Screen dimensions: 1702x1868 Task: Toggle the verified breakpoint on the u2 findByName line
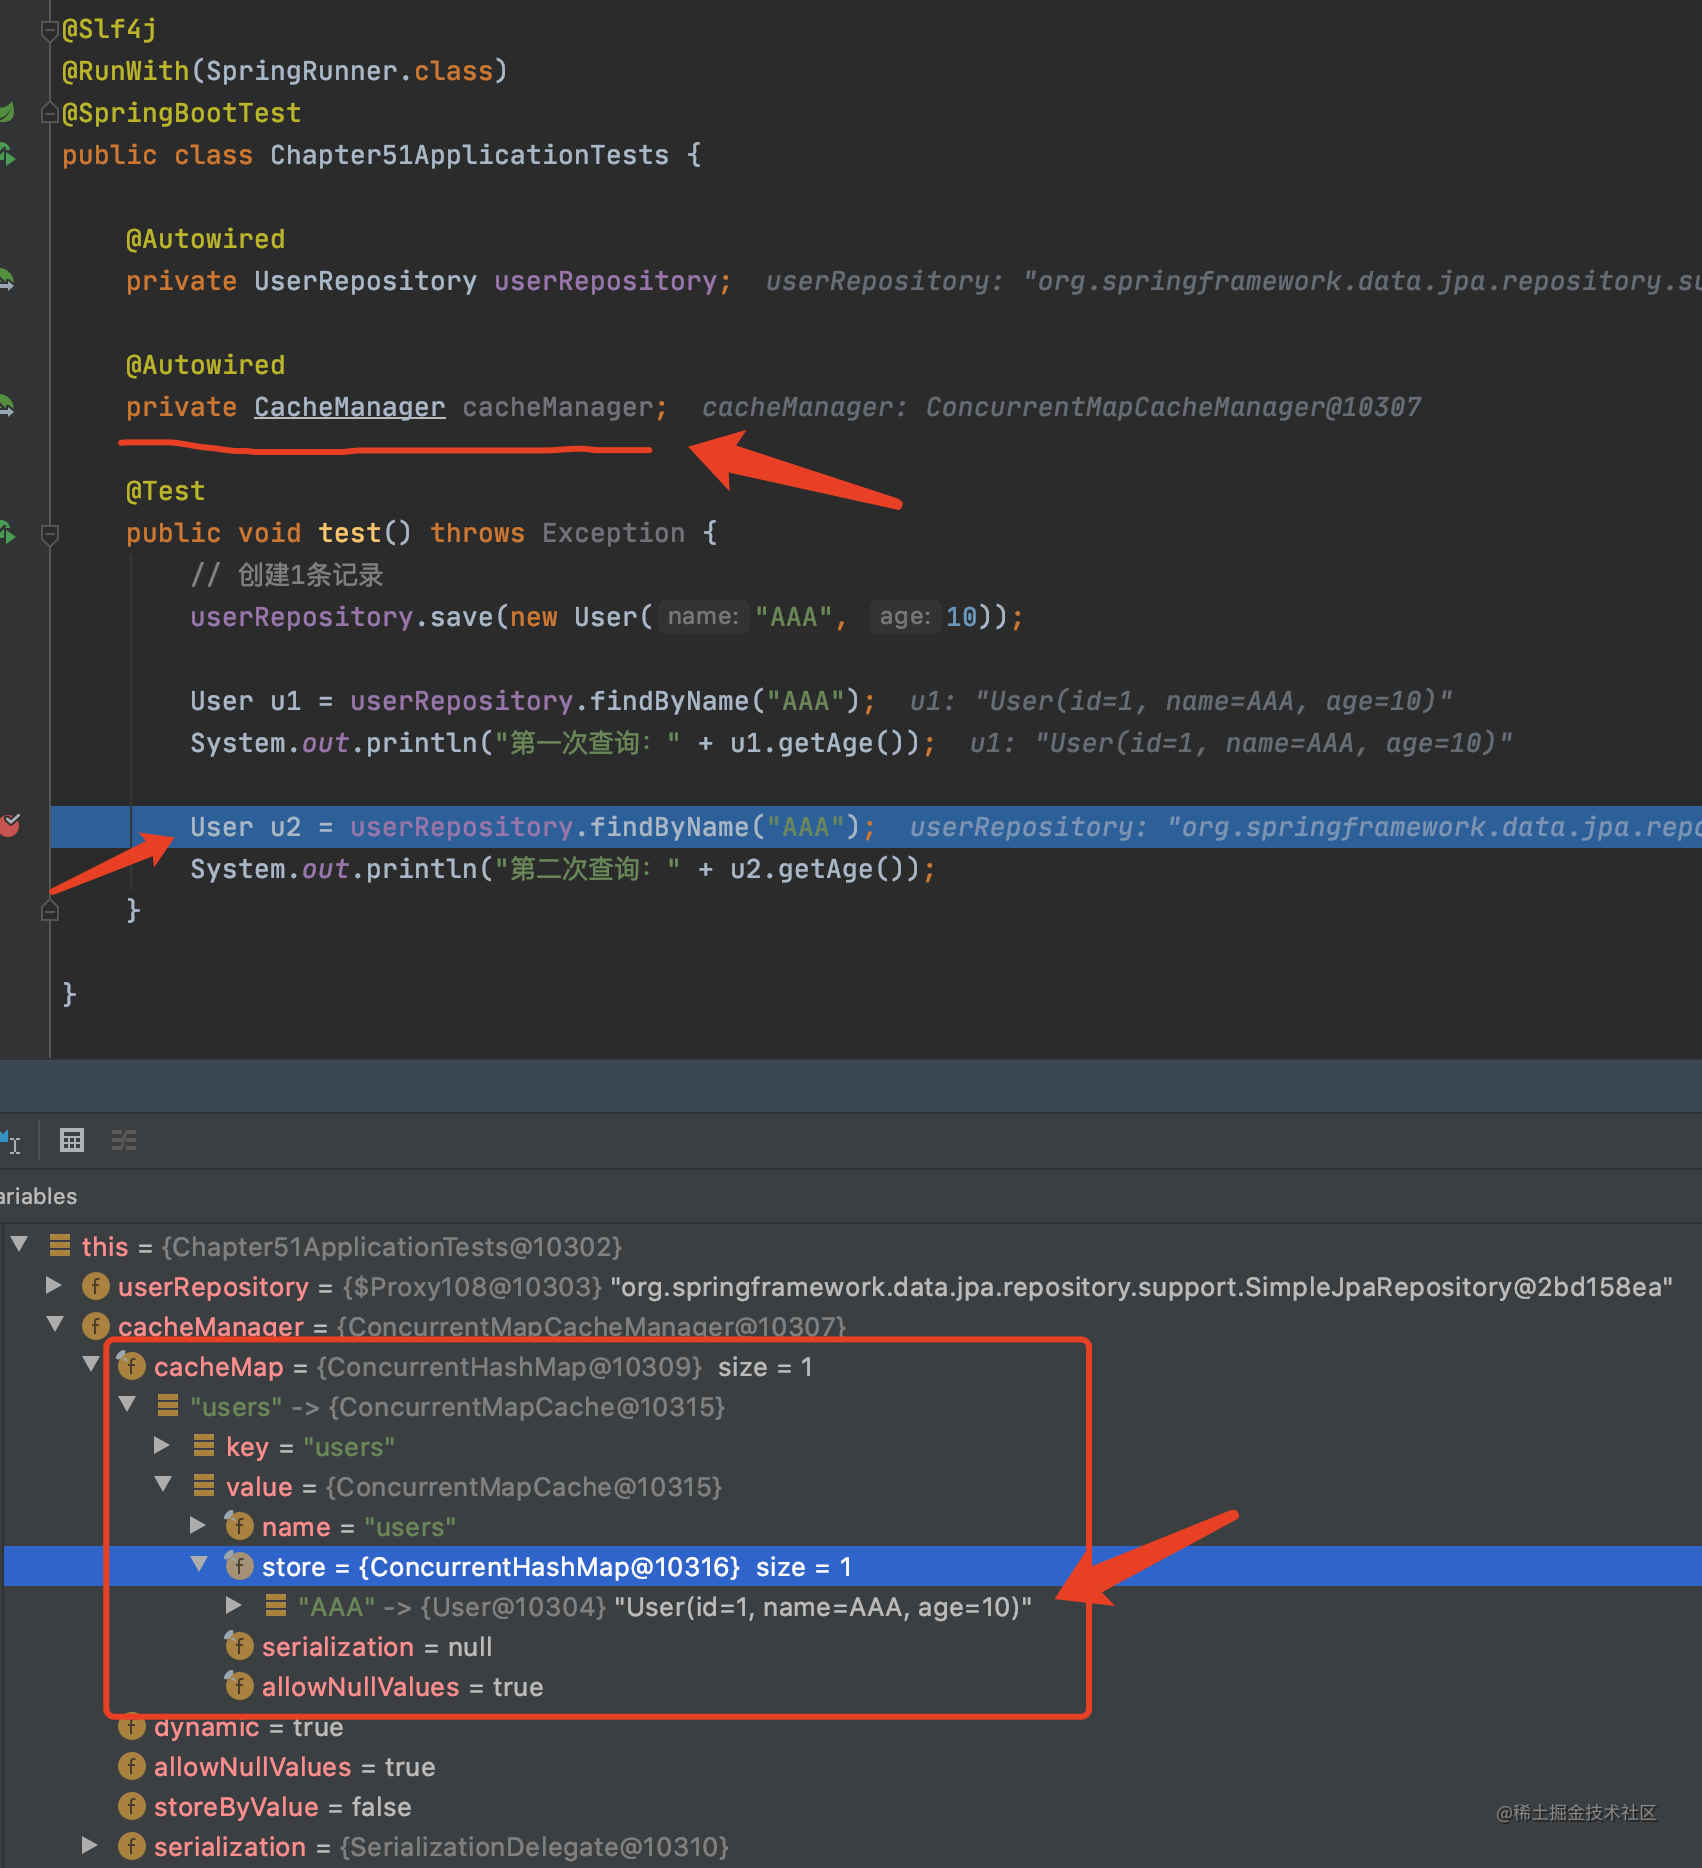(11, 826)
